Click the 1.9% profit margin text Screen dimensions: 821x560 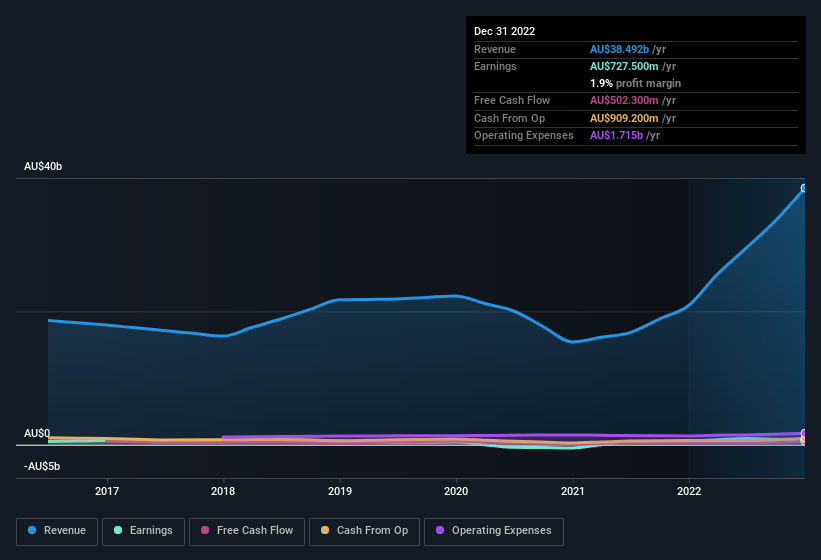point(635,83)
